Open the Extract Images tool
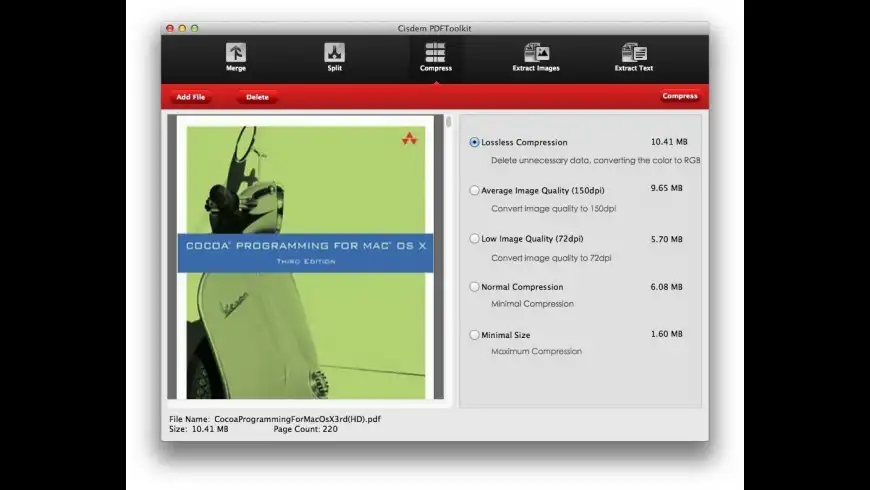 point(536,57)
